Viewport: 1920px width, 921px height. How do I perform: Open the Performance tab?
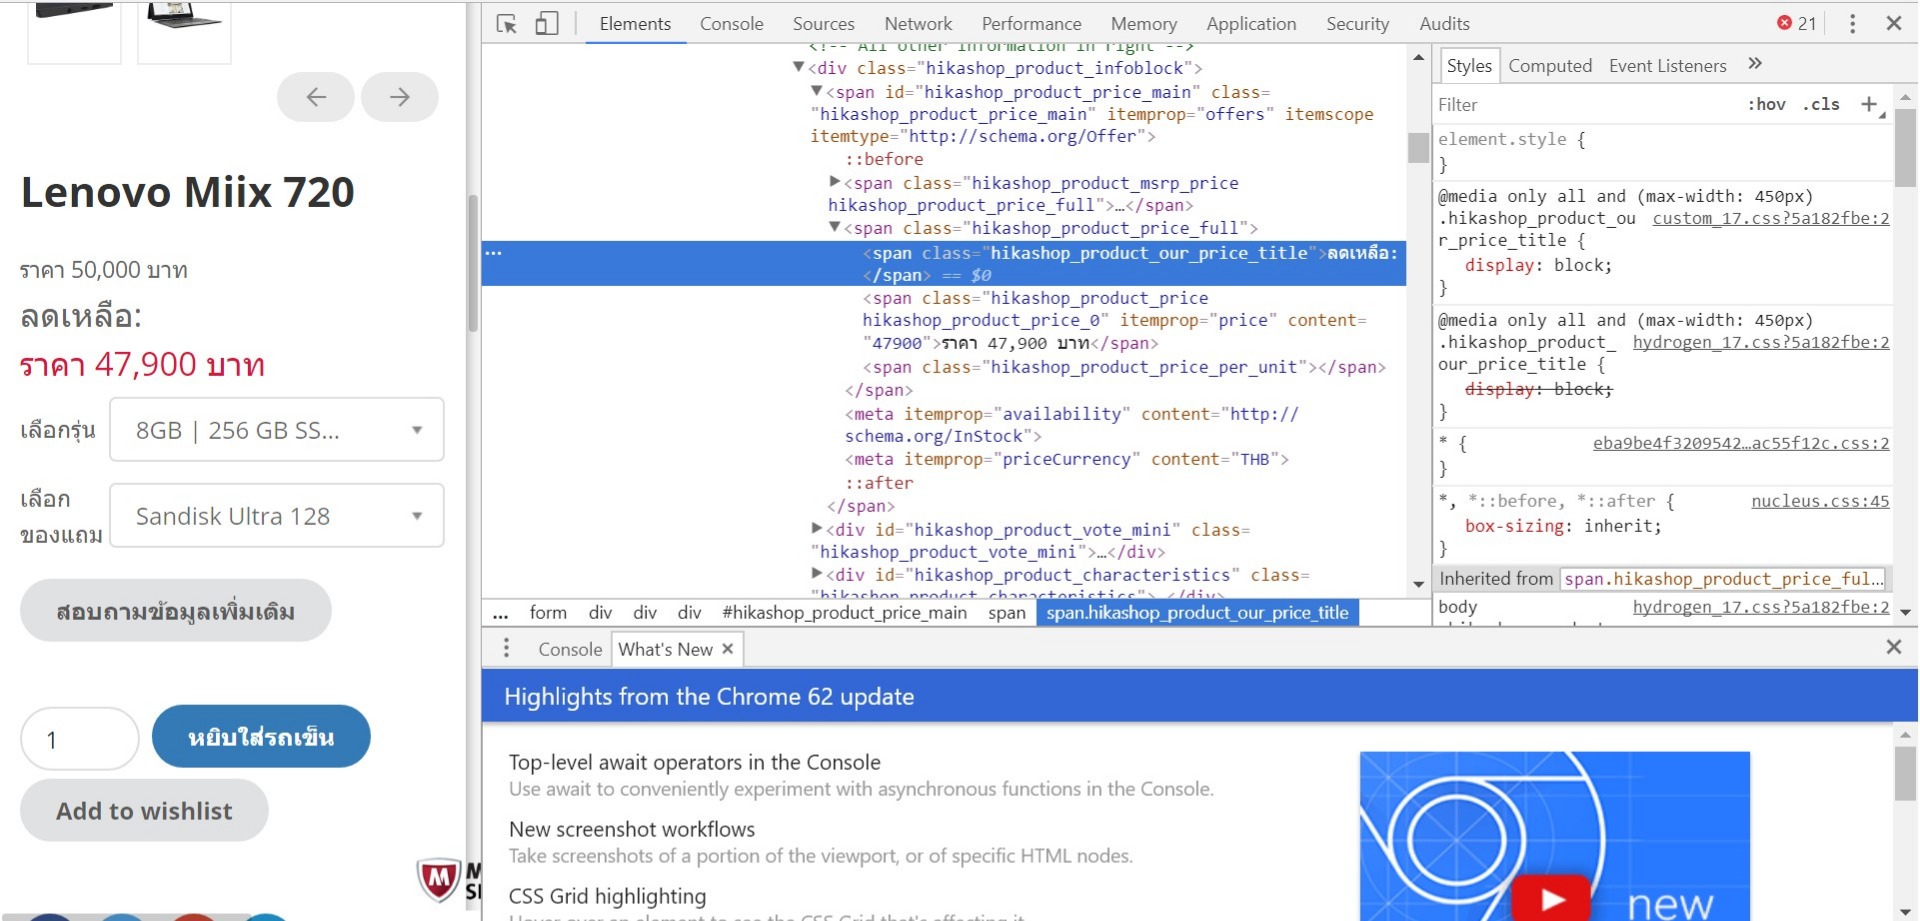click(1031, 24)
